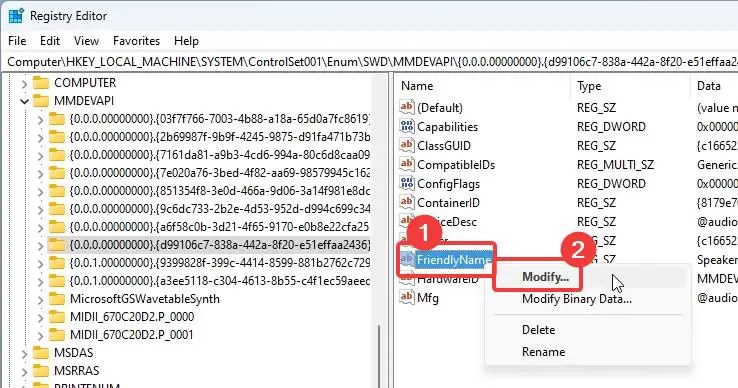Expand the {7161da81-a9b3 subkey
Image resolution: width=738 pixels, height=388 pixels.
tap(40, 155)
